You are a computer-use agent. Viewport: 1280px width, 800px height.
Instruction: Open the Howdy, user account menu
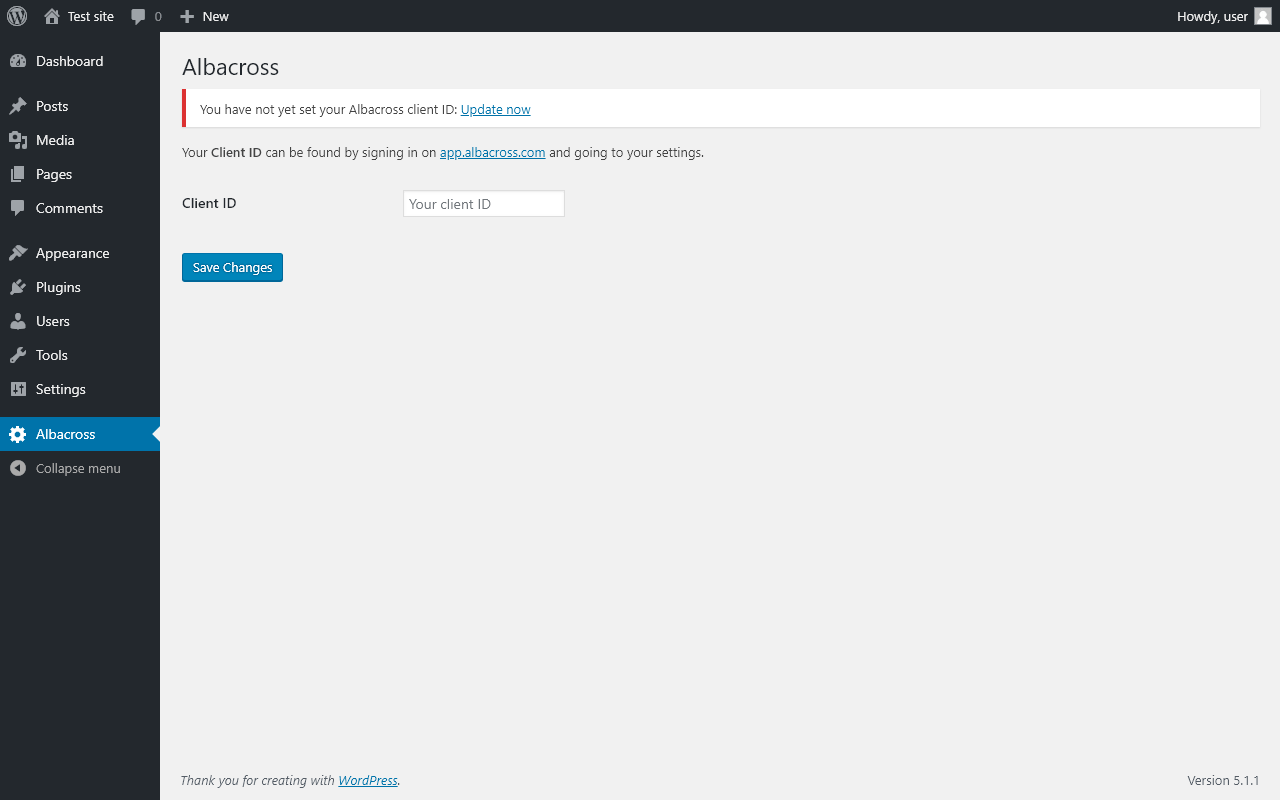point(1212,16)
